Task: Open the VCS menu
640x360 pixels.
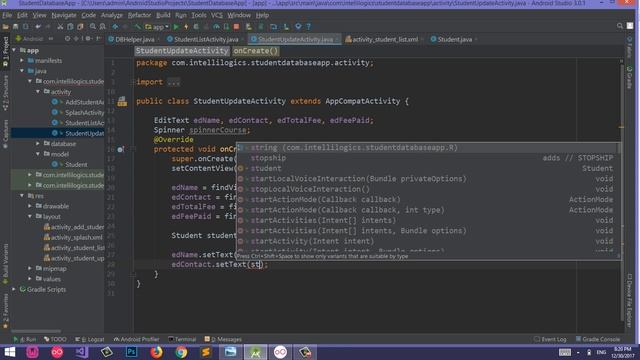Action: point(217,15)
